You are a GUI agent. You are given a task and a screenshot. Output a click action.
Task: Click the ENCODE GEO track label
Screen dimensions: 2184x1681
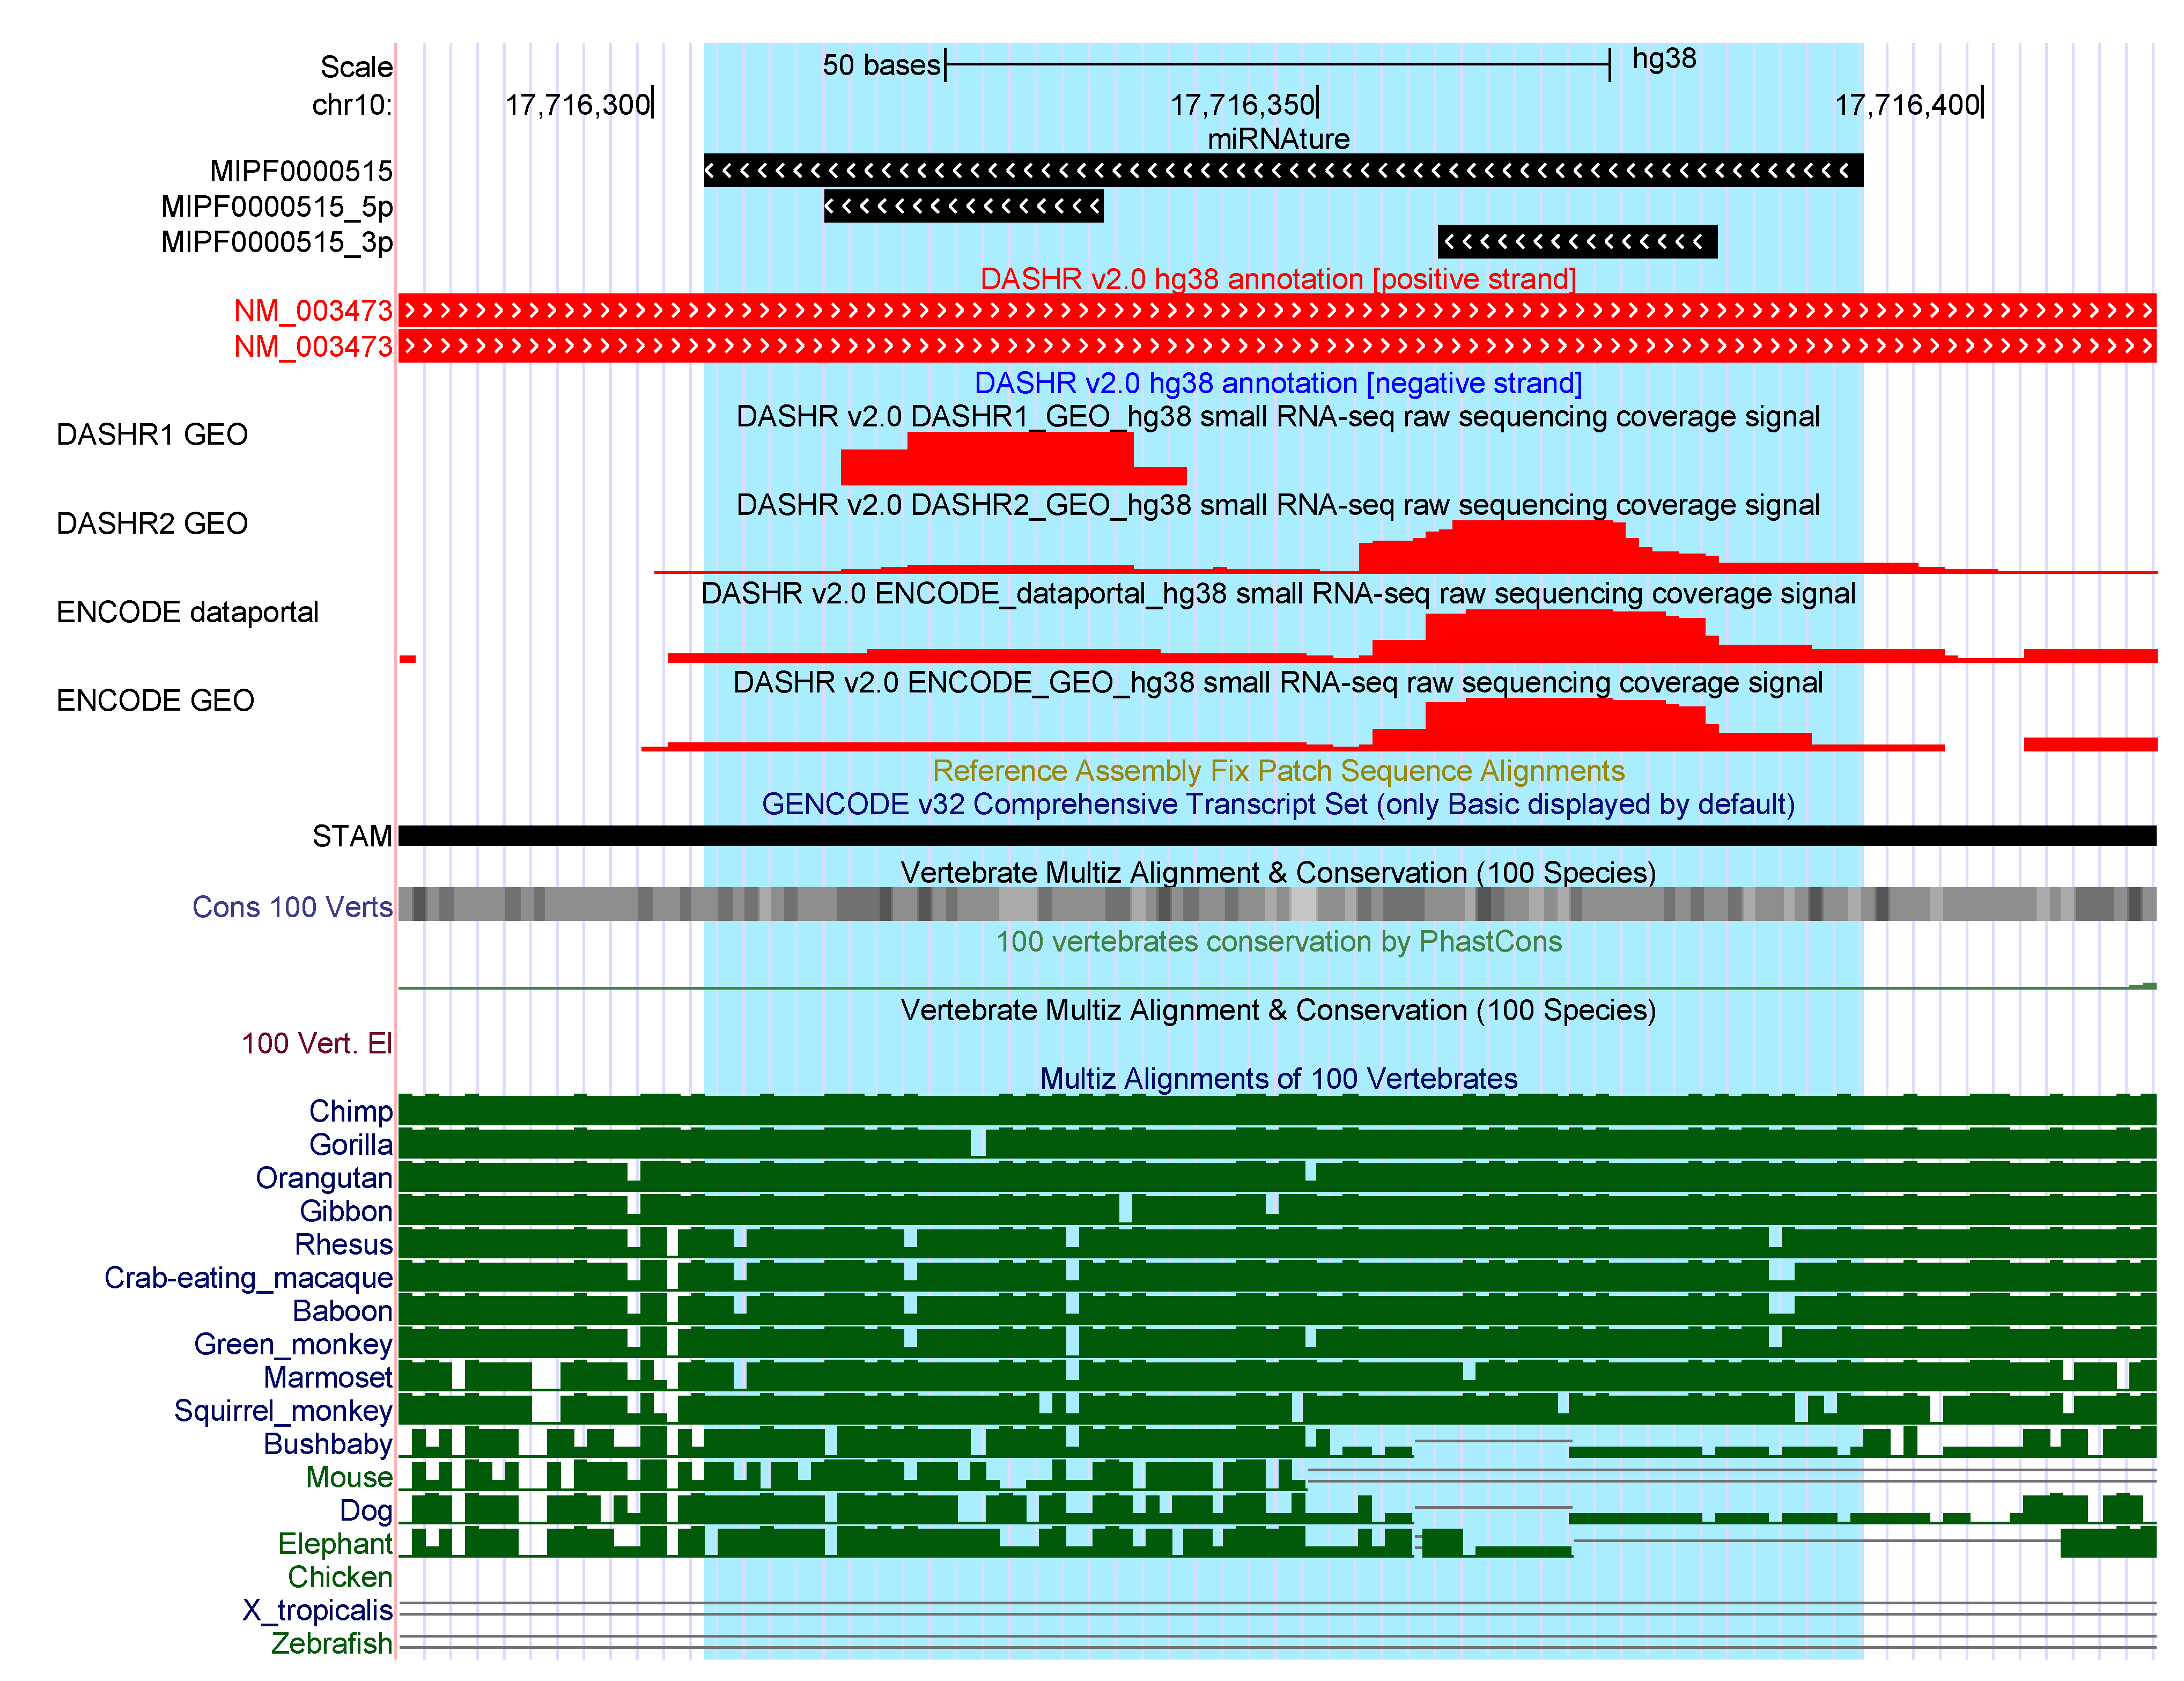pos(155,700)
